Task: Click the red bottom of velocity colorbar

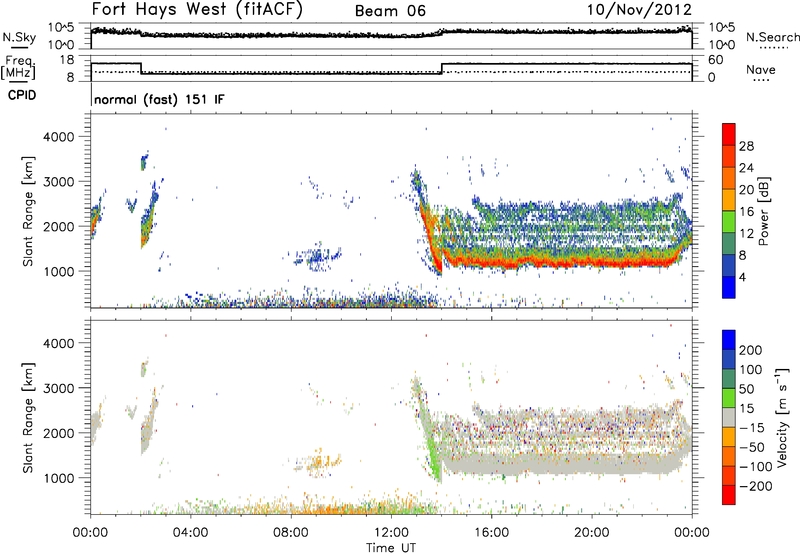Action: click(729, 495)
